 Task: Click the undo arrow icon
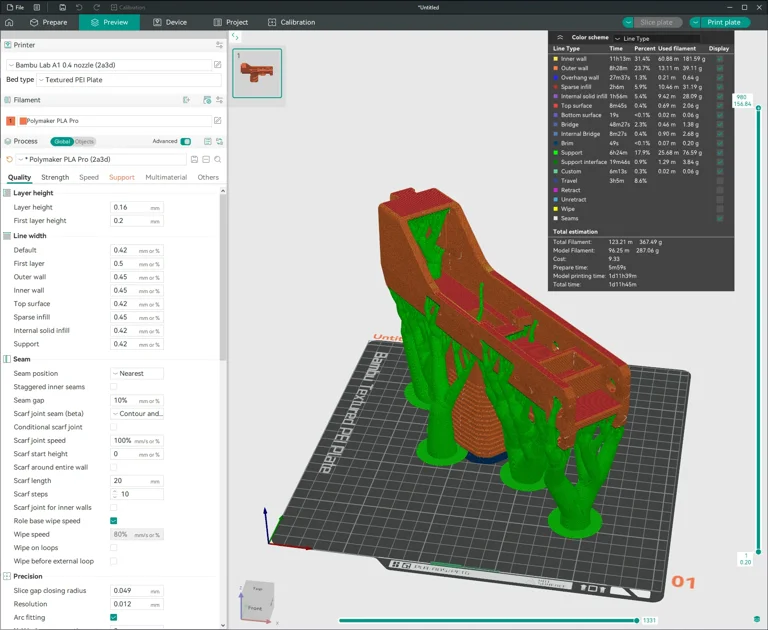point(78,7)
